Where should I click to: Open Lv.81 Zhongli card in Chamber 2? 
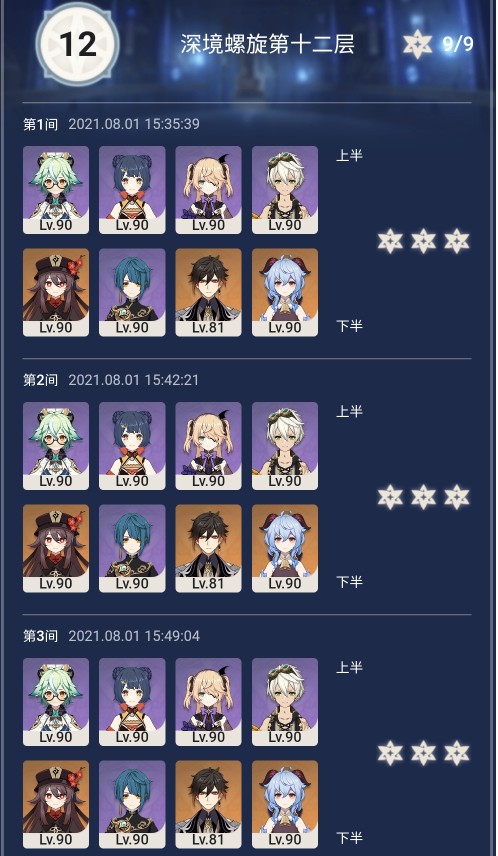point(208,548)
